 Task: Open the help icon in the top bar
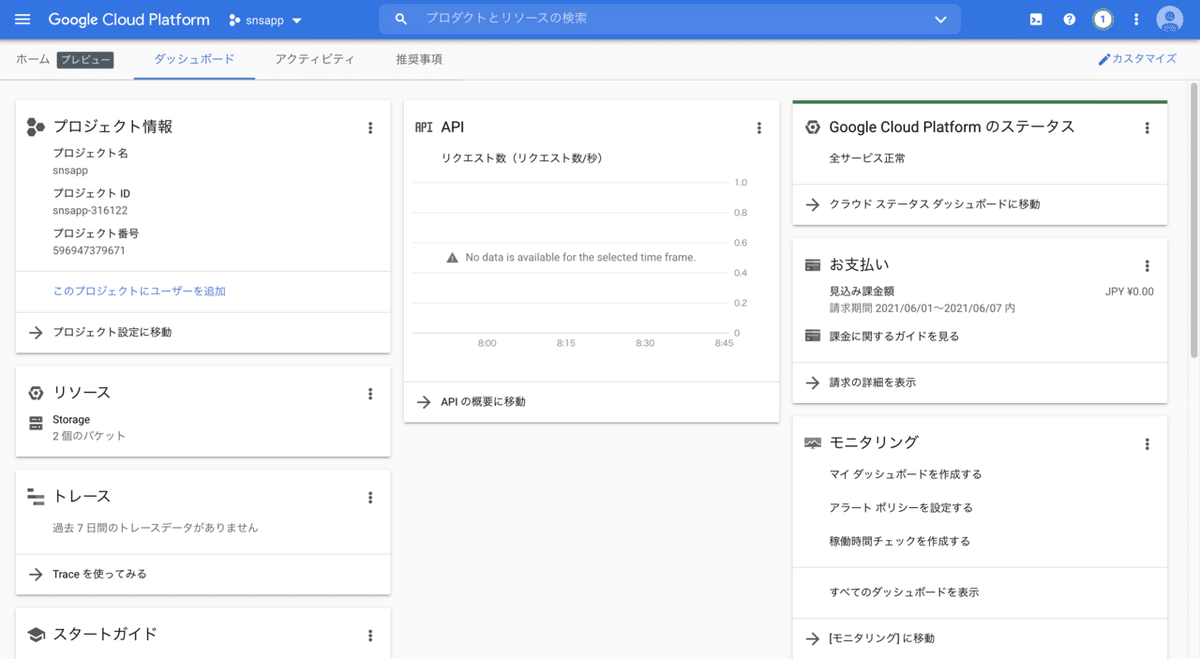[x=1068, y=19]
